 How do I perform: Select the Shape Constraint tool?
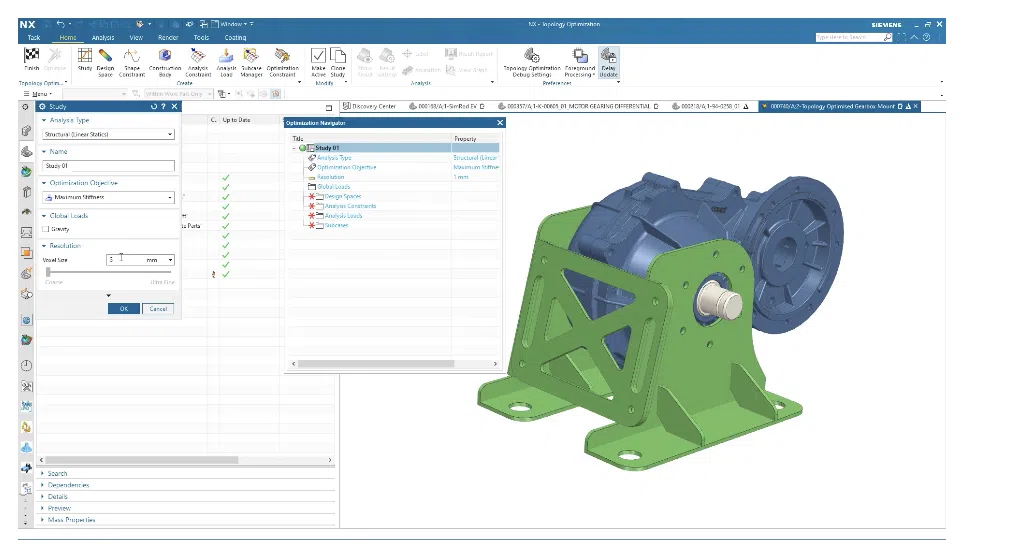[x=132, y=56]
